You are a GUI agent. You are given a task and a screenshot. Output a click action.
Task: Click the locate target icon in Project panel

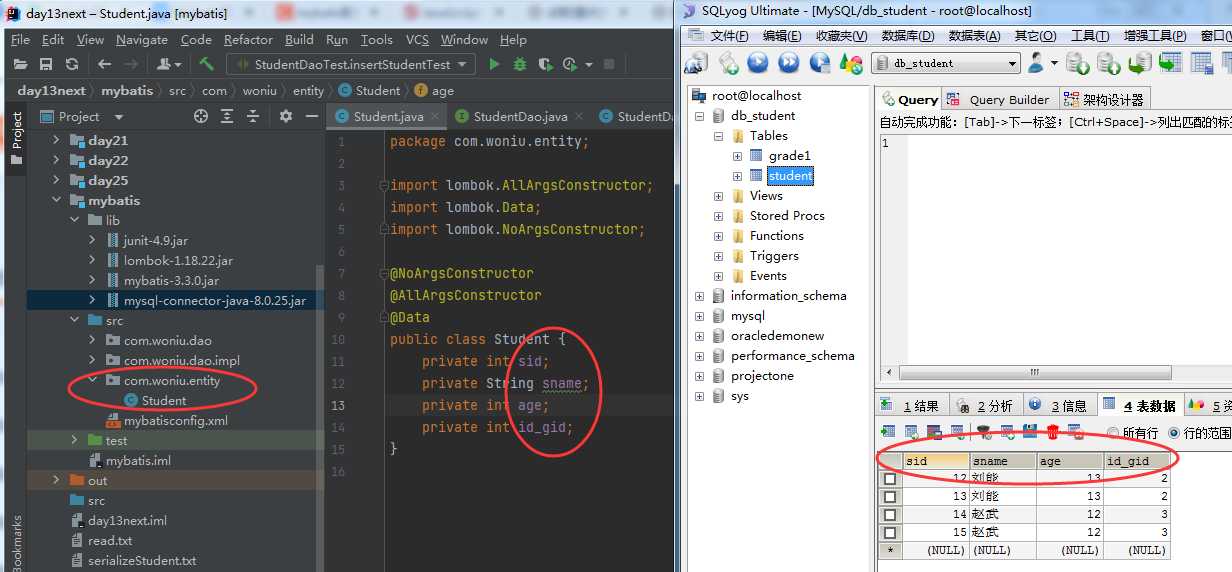point(200,116)
